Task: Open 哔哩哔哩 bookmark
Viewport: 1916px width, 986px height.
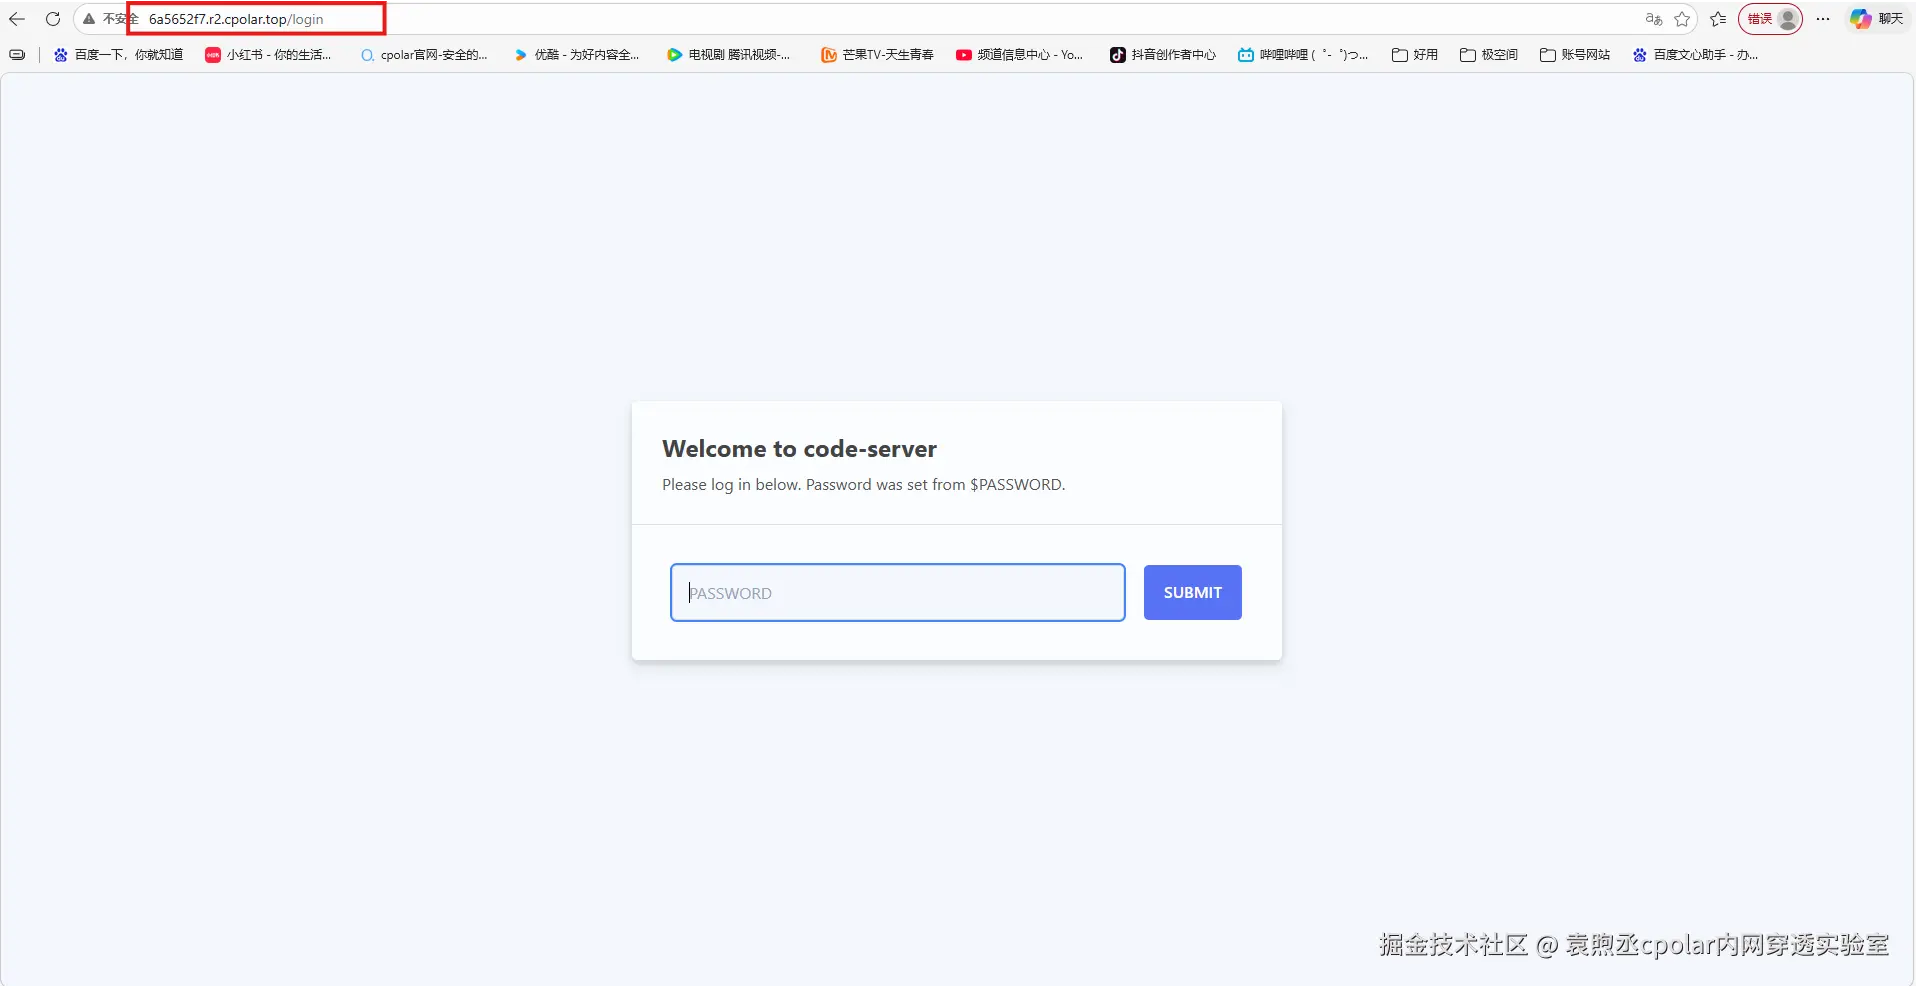Action: [1303, 55]
